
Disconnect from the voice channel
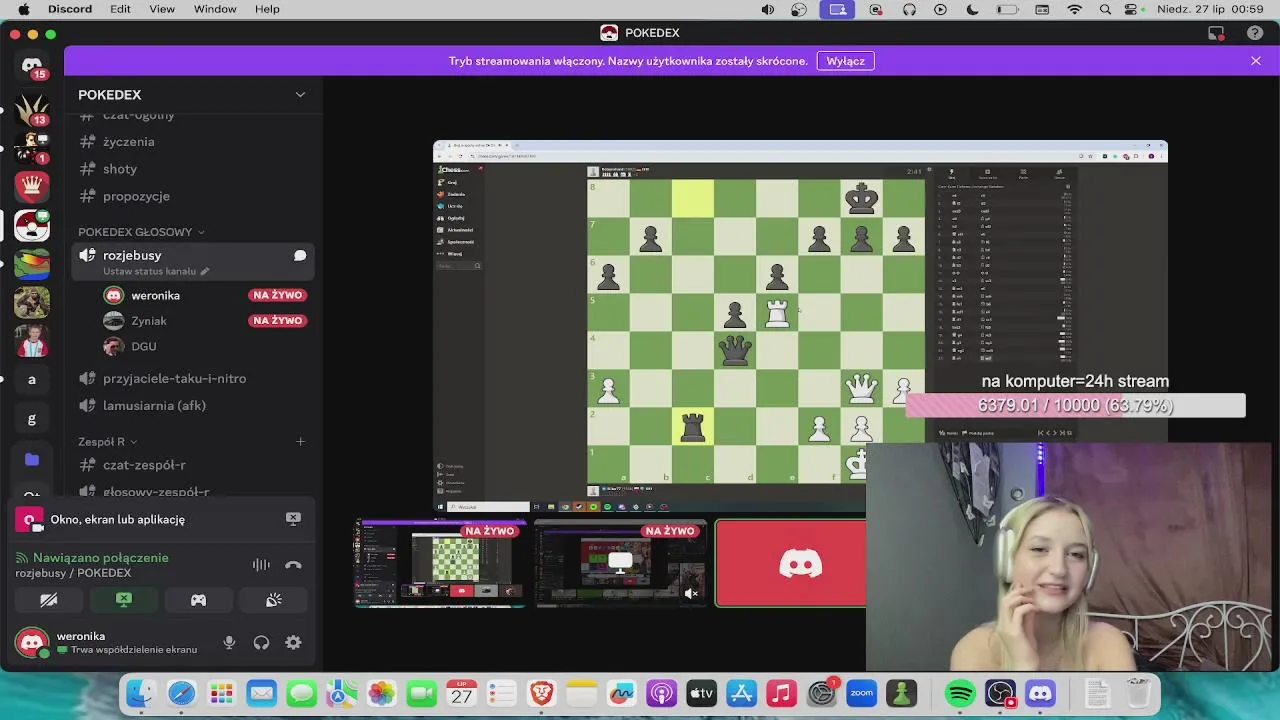pos(293,565)
